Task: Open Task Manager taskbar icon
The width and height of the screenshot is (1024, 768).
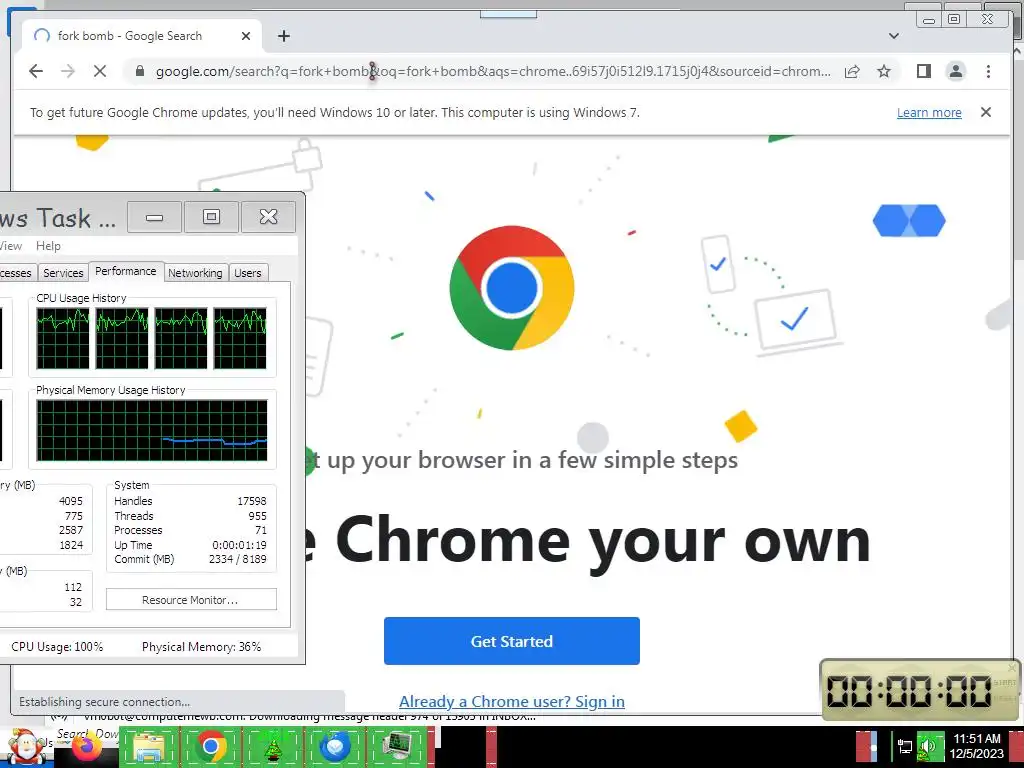Action: [397, 747]
